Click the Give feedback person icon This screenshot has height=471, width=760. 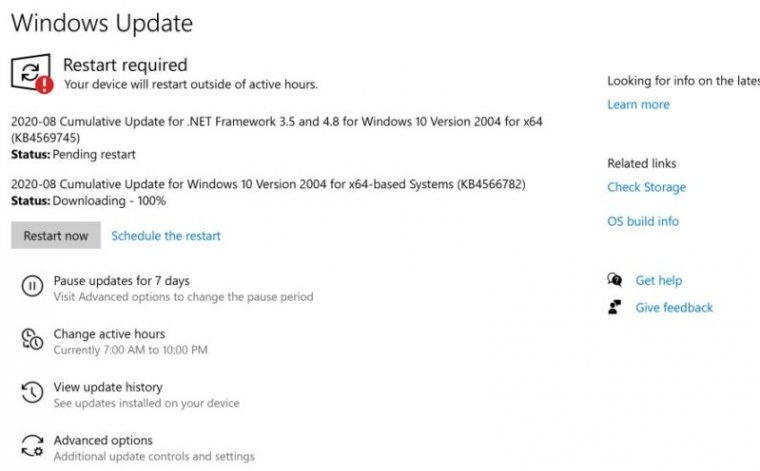pyautogui.click(x=615, y=308)
